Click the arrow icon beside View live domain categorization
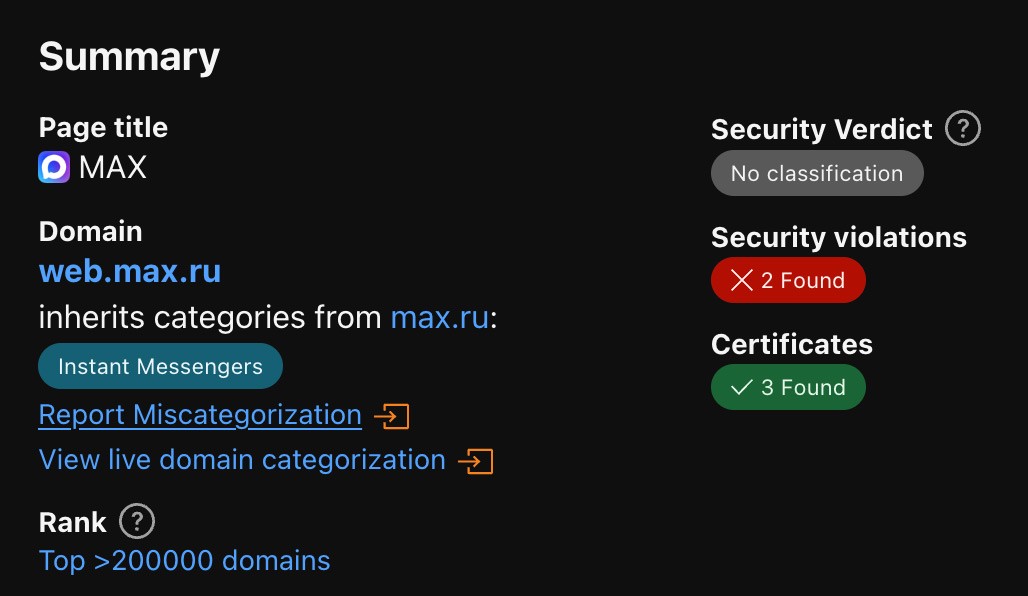Viewport: 1028px width, 596px height. click(x=475, y=461)
